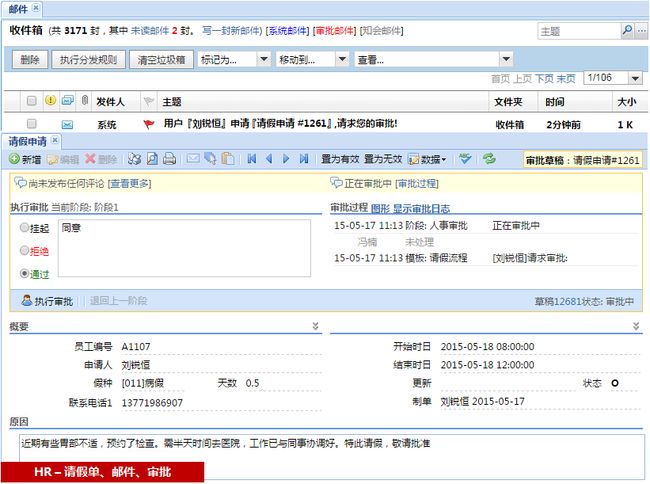Open the 数据 dropdown menu
The height and width of the screenshot is (484, 650).
[x=427, y=159]
